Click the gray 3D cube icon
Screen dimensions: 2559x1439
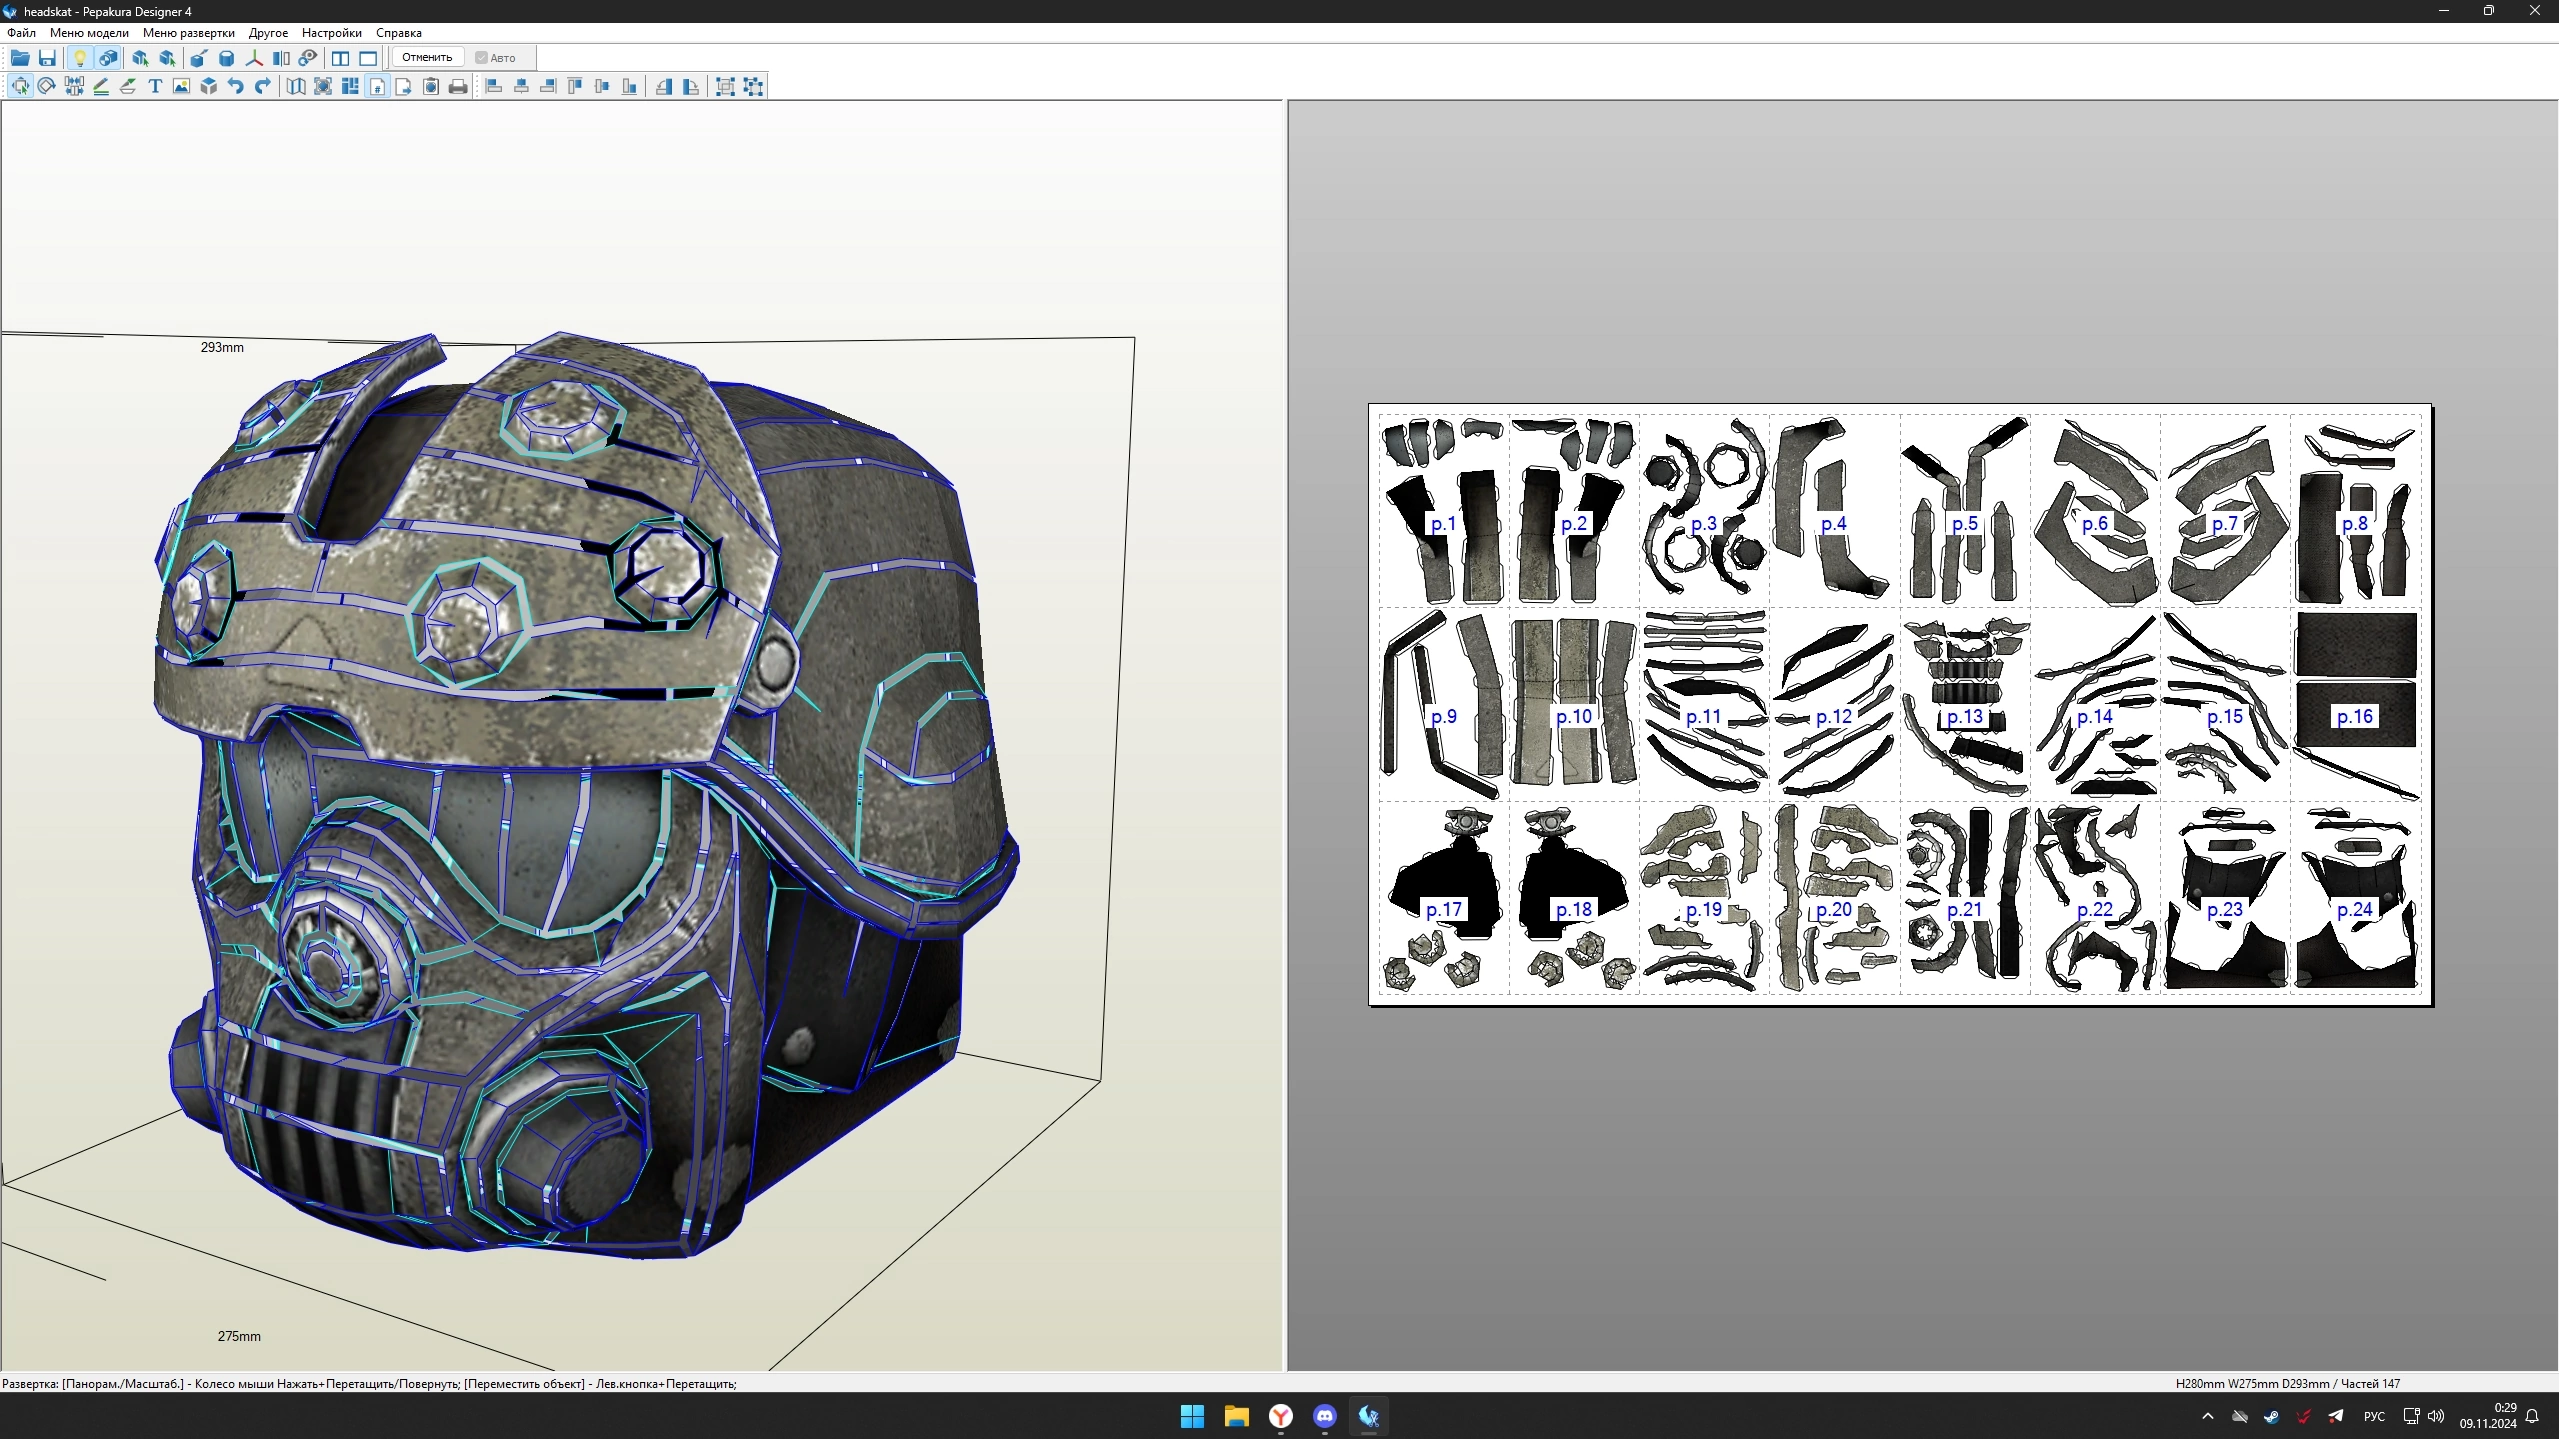208,86
